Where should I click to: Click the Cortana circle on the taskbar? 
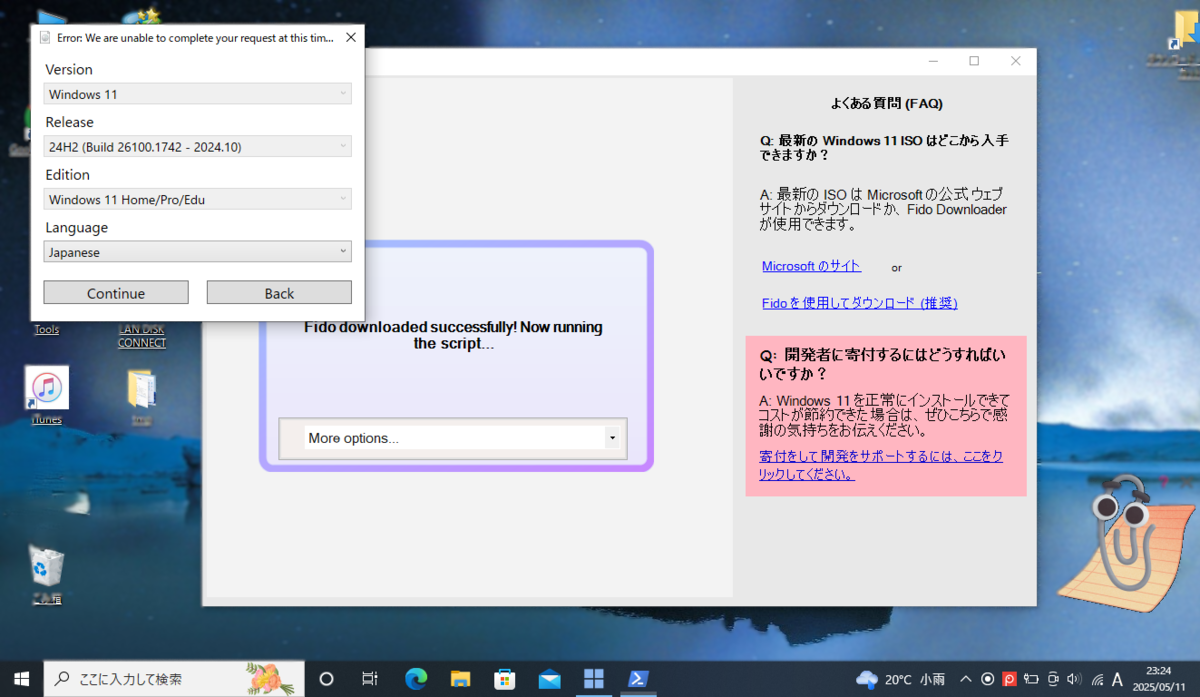326,679
